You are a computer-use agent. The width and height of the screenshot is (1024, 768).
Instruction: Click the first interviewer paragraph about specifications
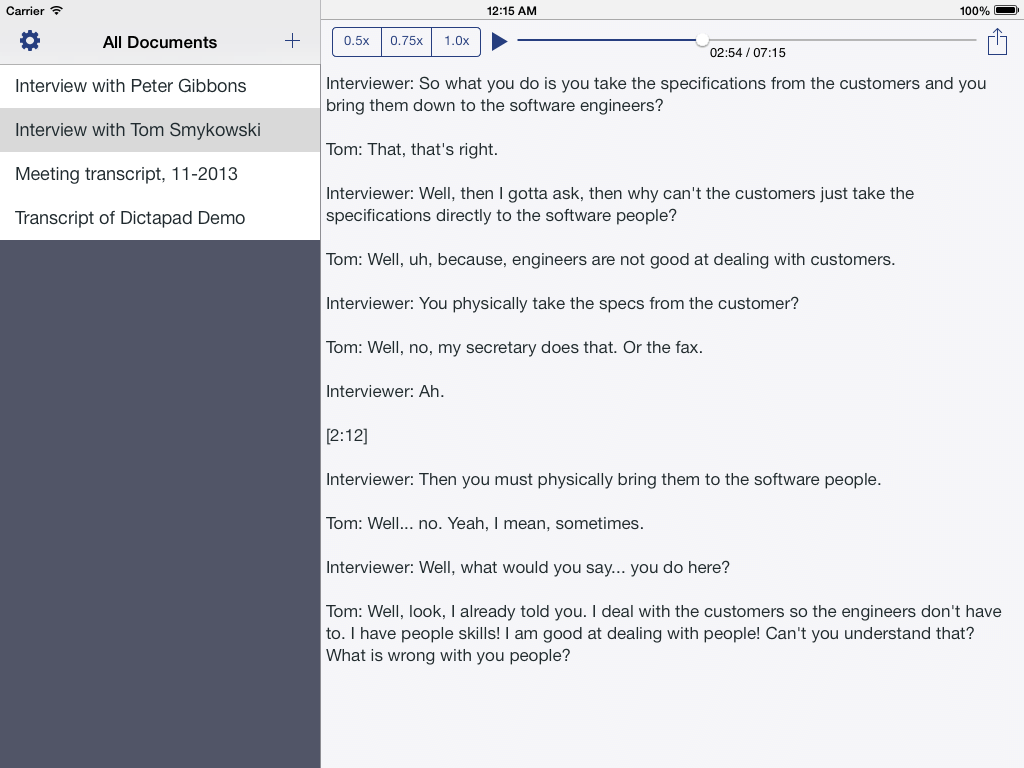(x=656, y=95)
